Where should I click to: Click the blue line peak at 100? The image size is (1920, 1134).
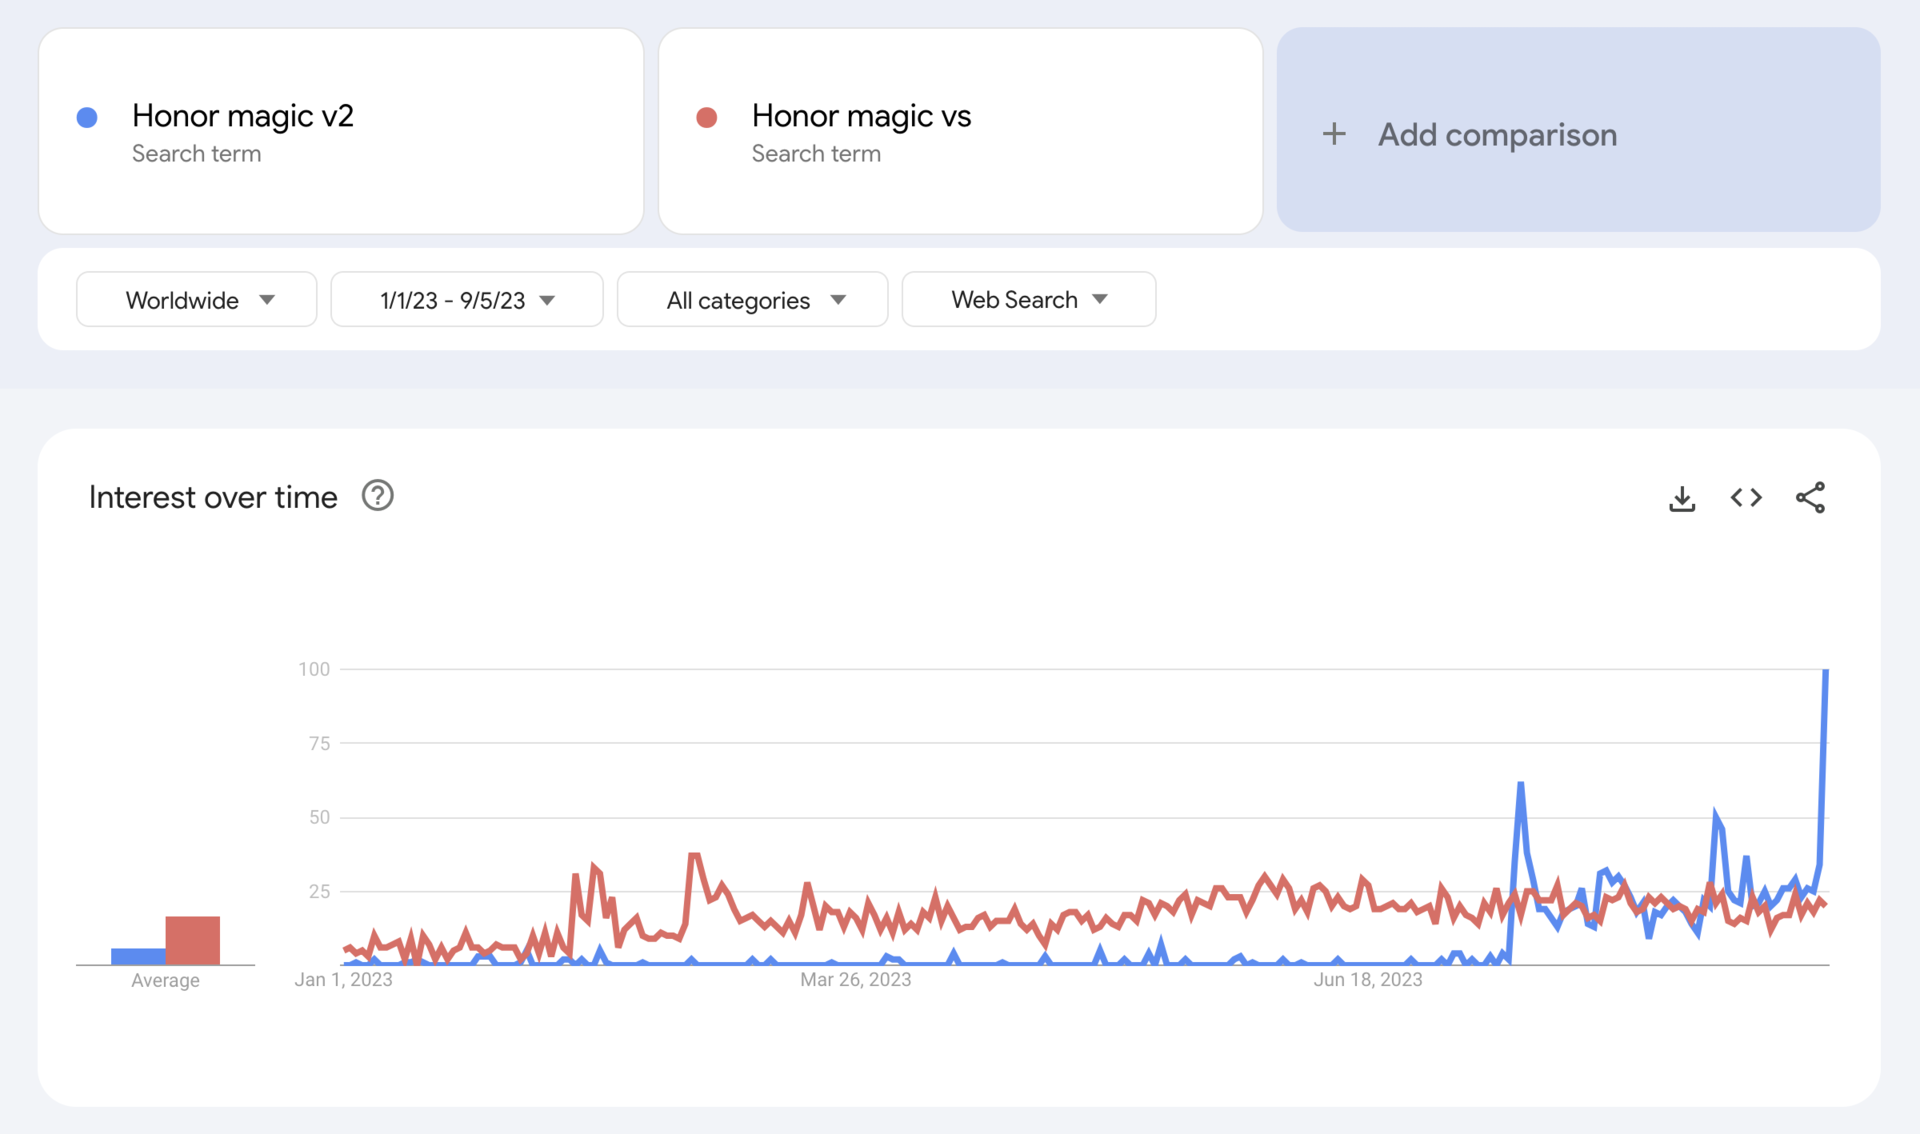1826,672
